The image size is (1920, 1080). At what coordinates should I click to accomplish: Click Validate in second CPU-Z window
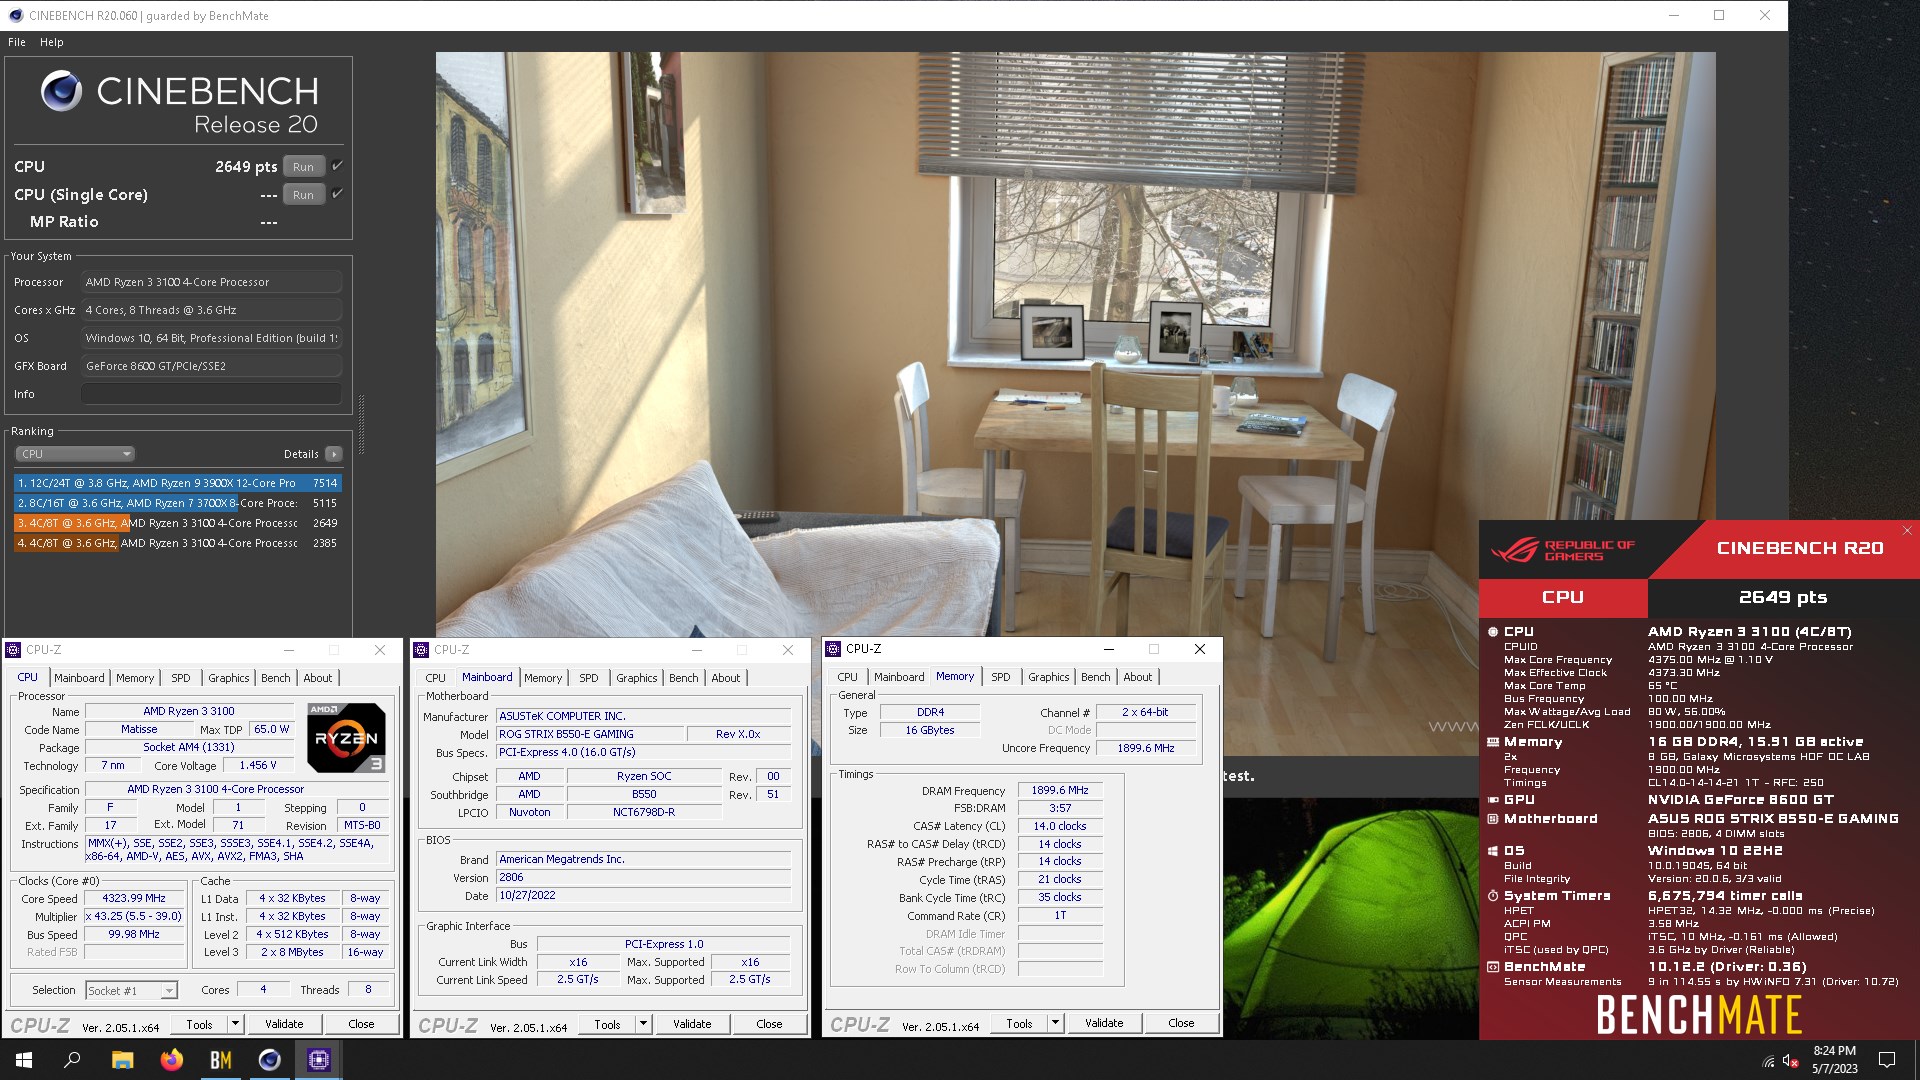(x=692, y=1024)
